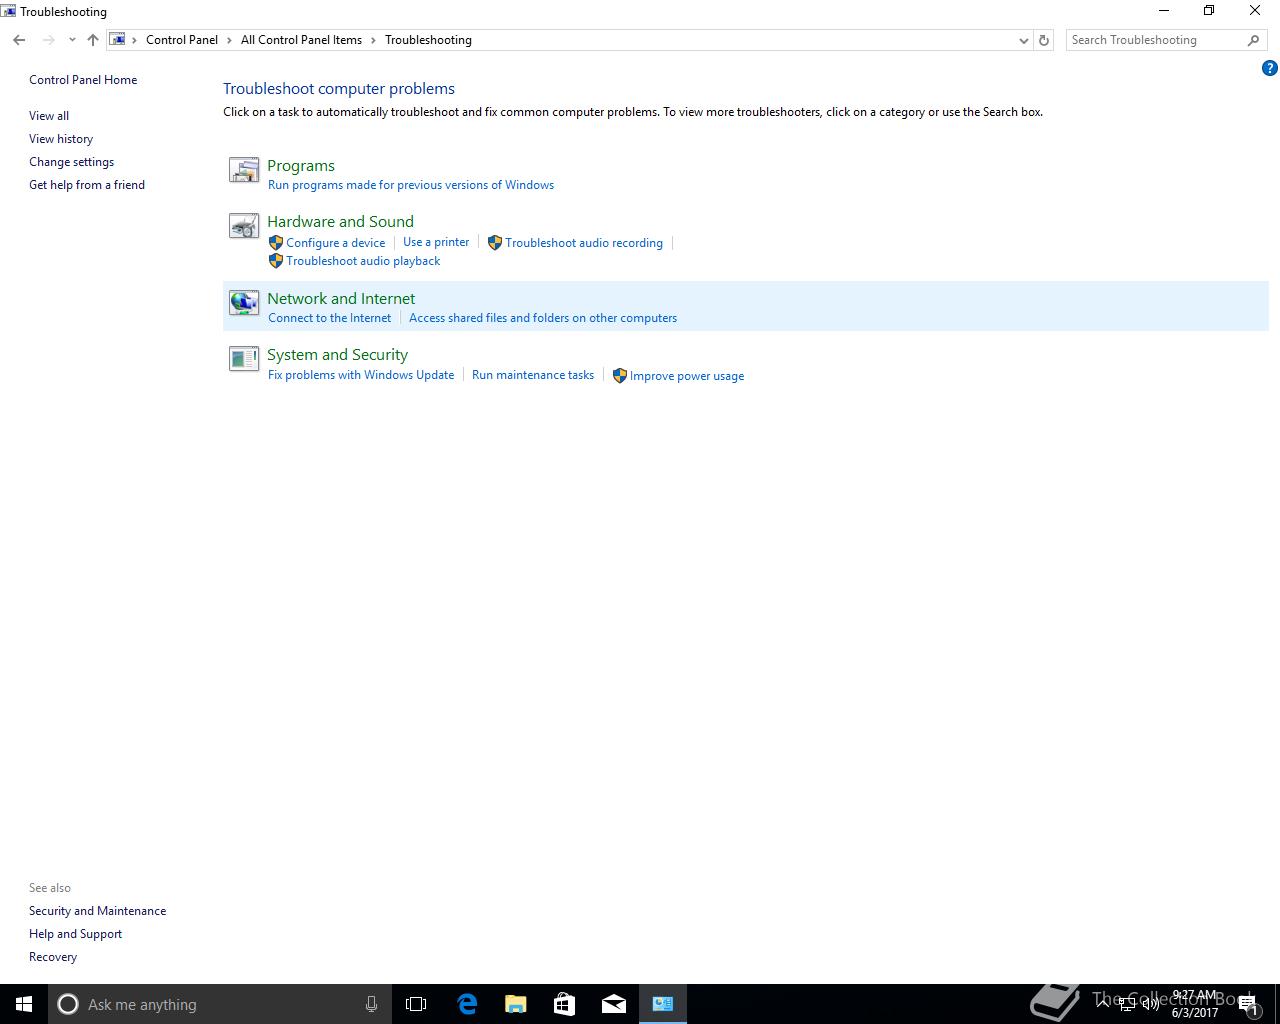Open the Store from the taskbar
The width and height of the screenshot is (1280, 1024).
(x=565, y=1004)
